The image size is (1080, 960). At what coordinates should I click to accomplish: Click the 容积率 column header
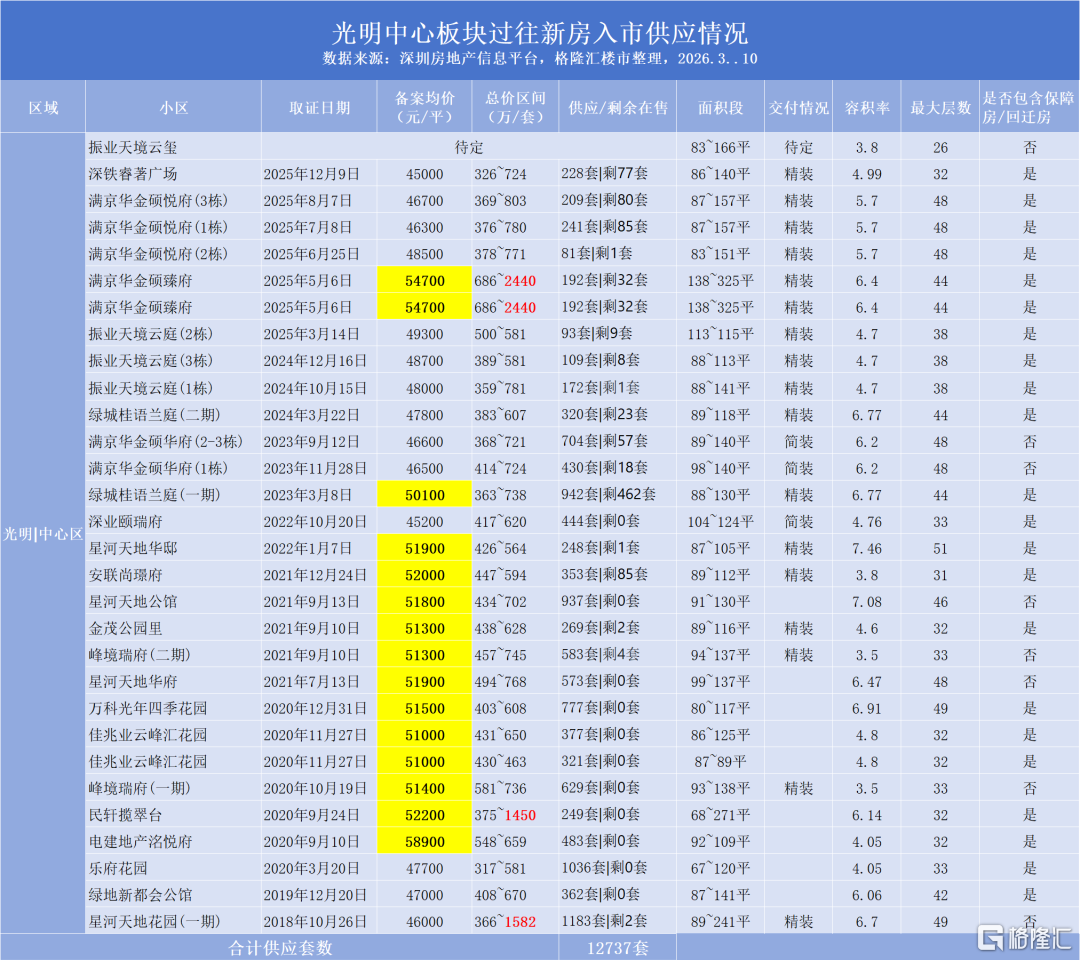[867, 107]
